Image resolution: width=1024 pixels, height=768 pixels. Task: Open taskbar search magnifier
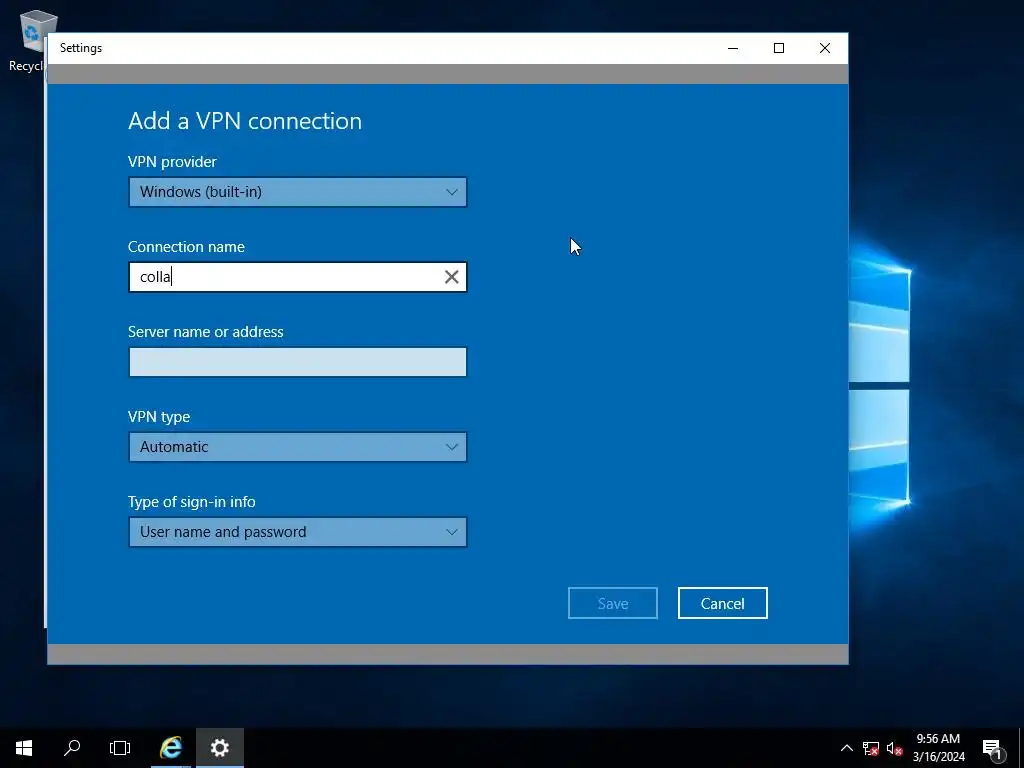pyautogui.click(x=72, y=748)
